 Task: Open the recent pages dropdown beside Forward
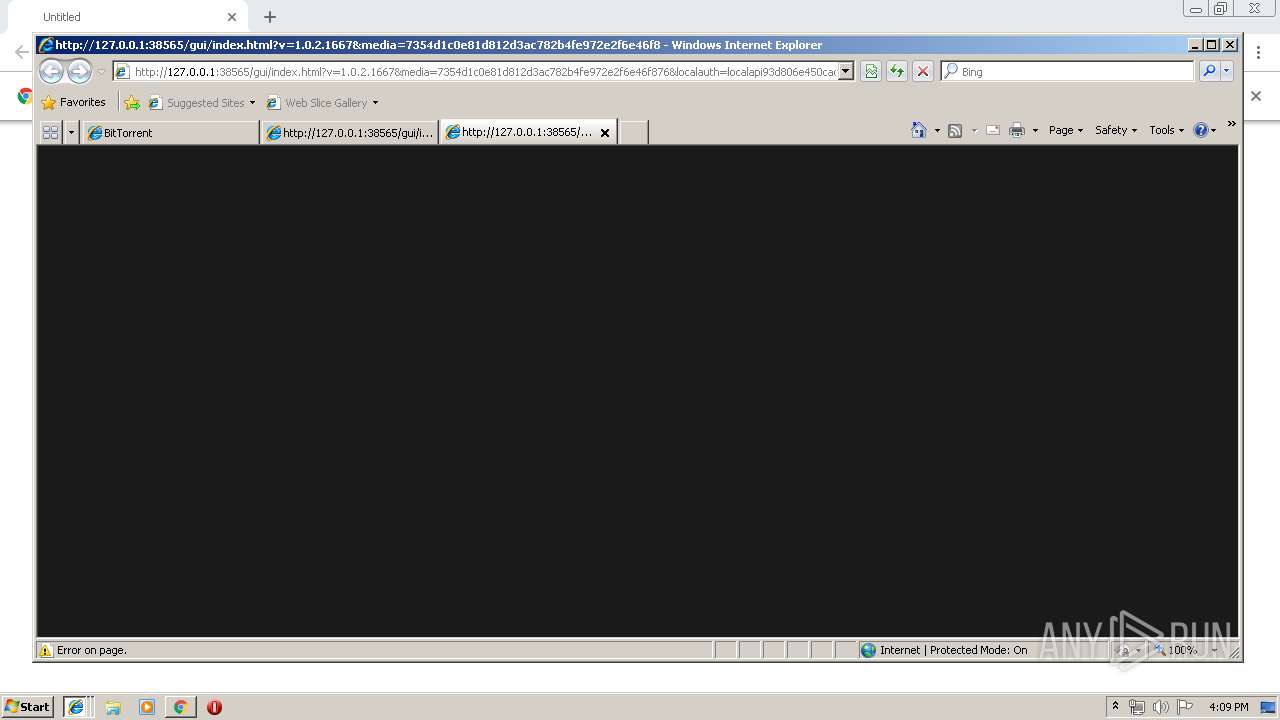coord(101,72)
